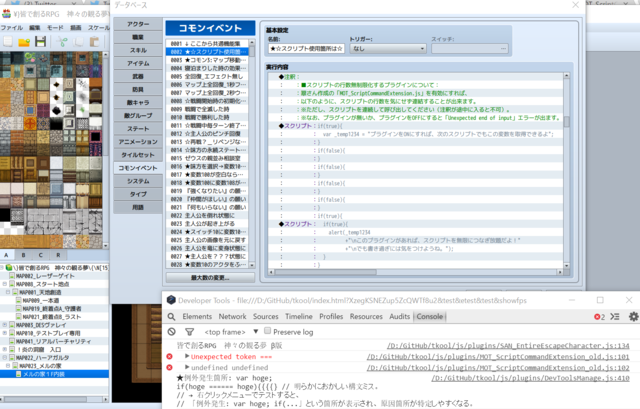Click the project root icon in map tree

pos(9,268)
